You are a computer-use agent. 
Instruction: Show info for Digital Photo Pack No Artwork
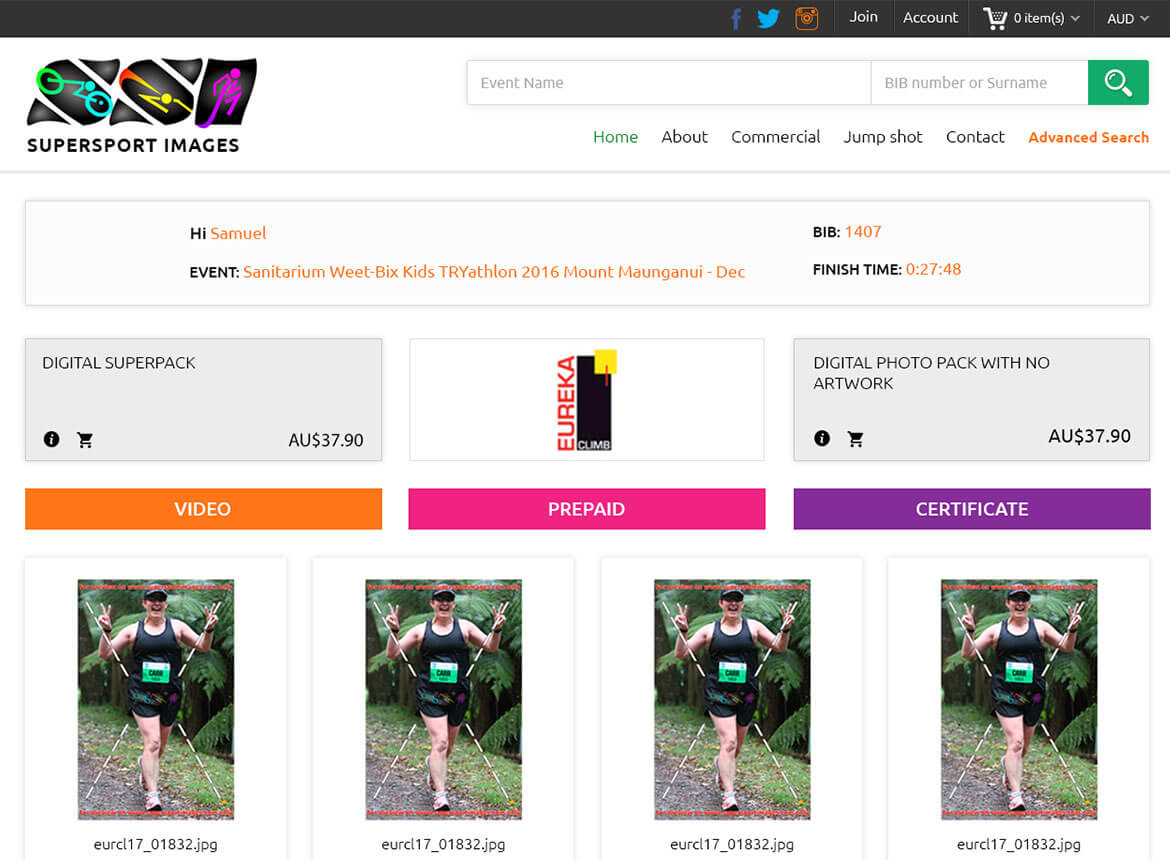pos(822,438)
